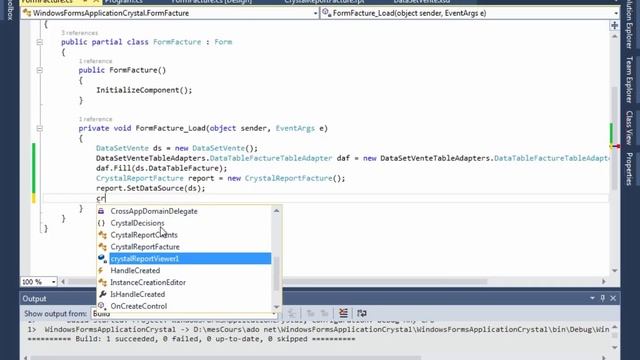Close the Output panel
The image size is (640, 360).
coord(613,298)
